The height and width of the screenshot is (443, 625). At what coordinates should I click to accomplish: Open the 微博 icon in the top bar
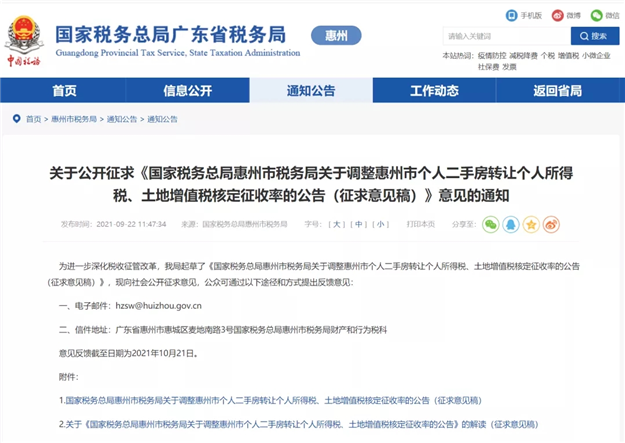tap(558, 16)
